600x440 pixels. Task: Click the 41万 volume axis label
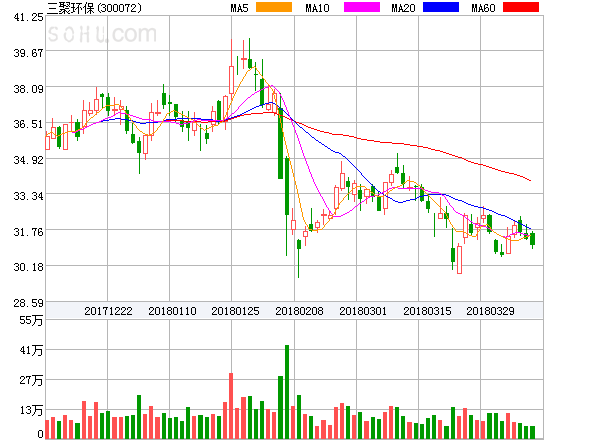(x=31, y=350)
